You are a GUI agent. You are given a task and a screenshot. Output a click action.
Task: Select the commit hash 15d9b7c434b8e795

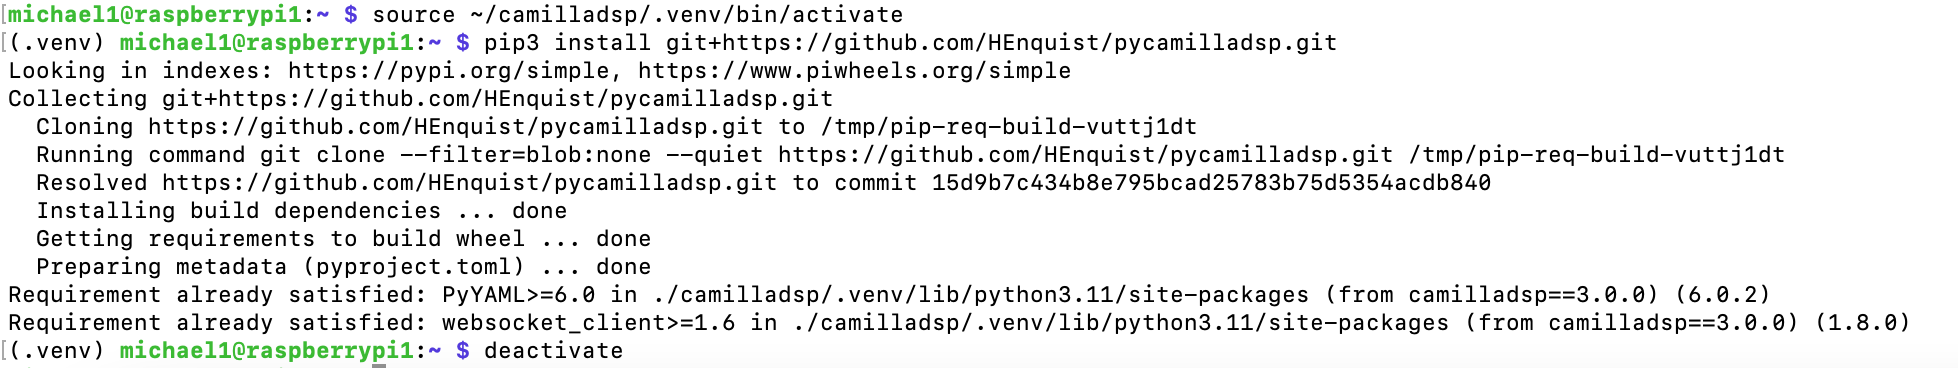1211,183
